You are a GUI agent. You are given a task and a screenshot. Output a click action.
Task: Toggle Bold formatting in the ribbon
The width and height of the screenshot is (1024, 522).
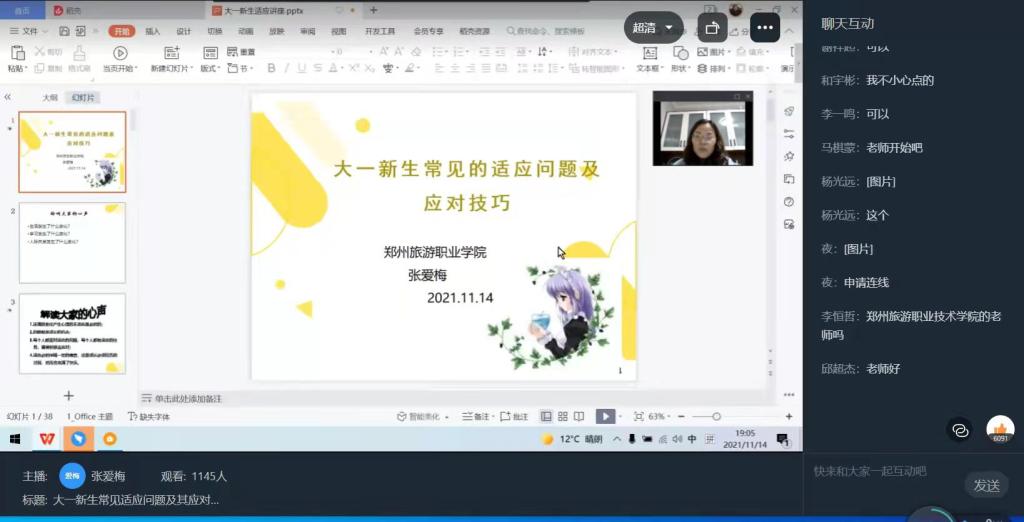click(271, 69)
